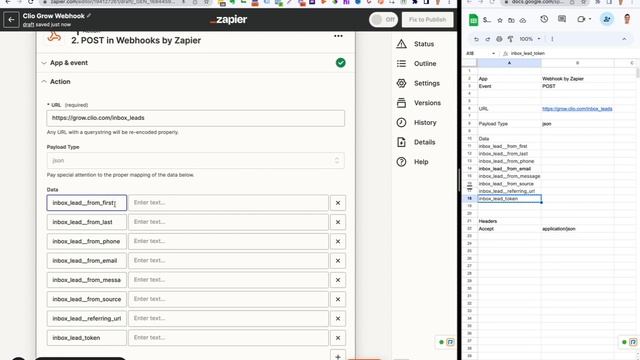Open History in the Zapier sidebar

[x=416, y=122]
